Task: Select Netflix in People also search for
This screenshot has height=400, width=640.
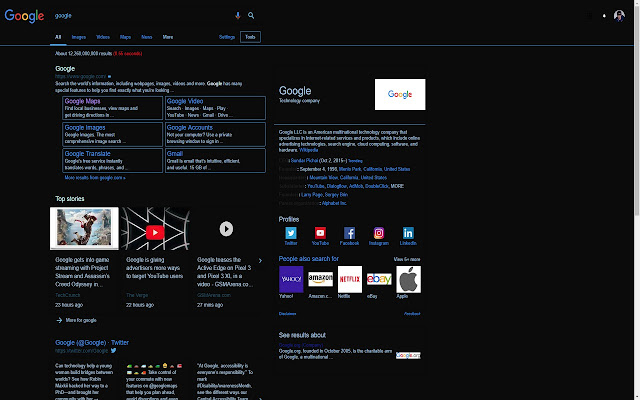Action: (350, 279)
